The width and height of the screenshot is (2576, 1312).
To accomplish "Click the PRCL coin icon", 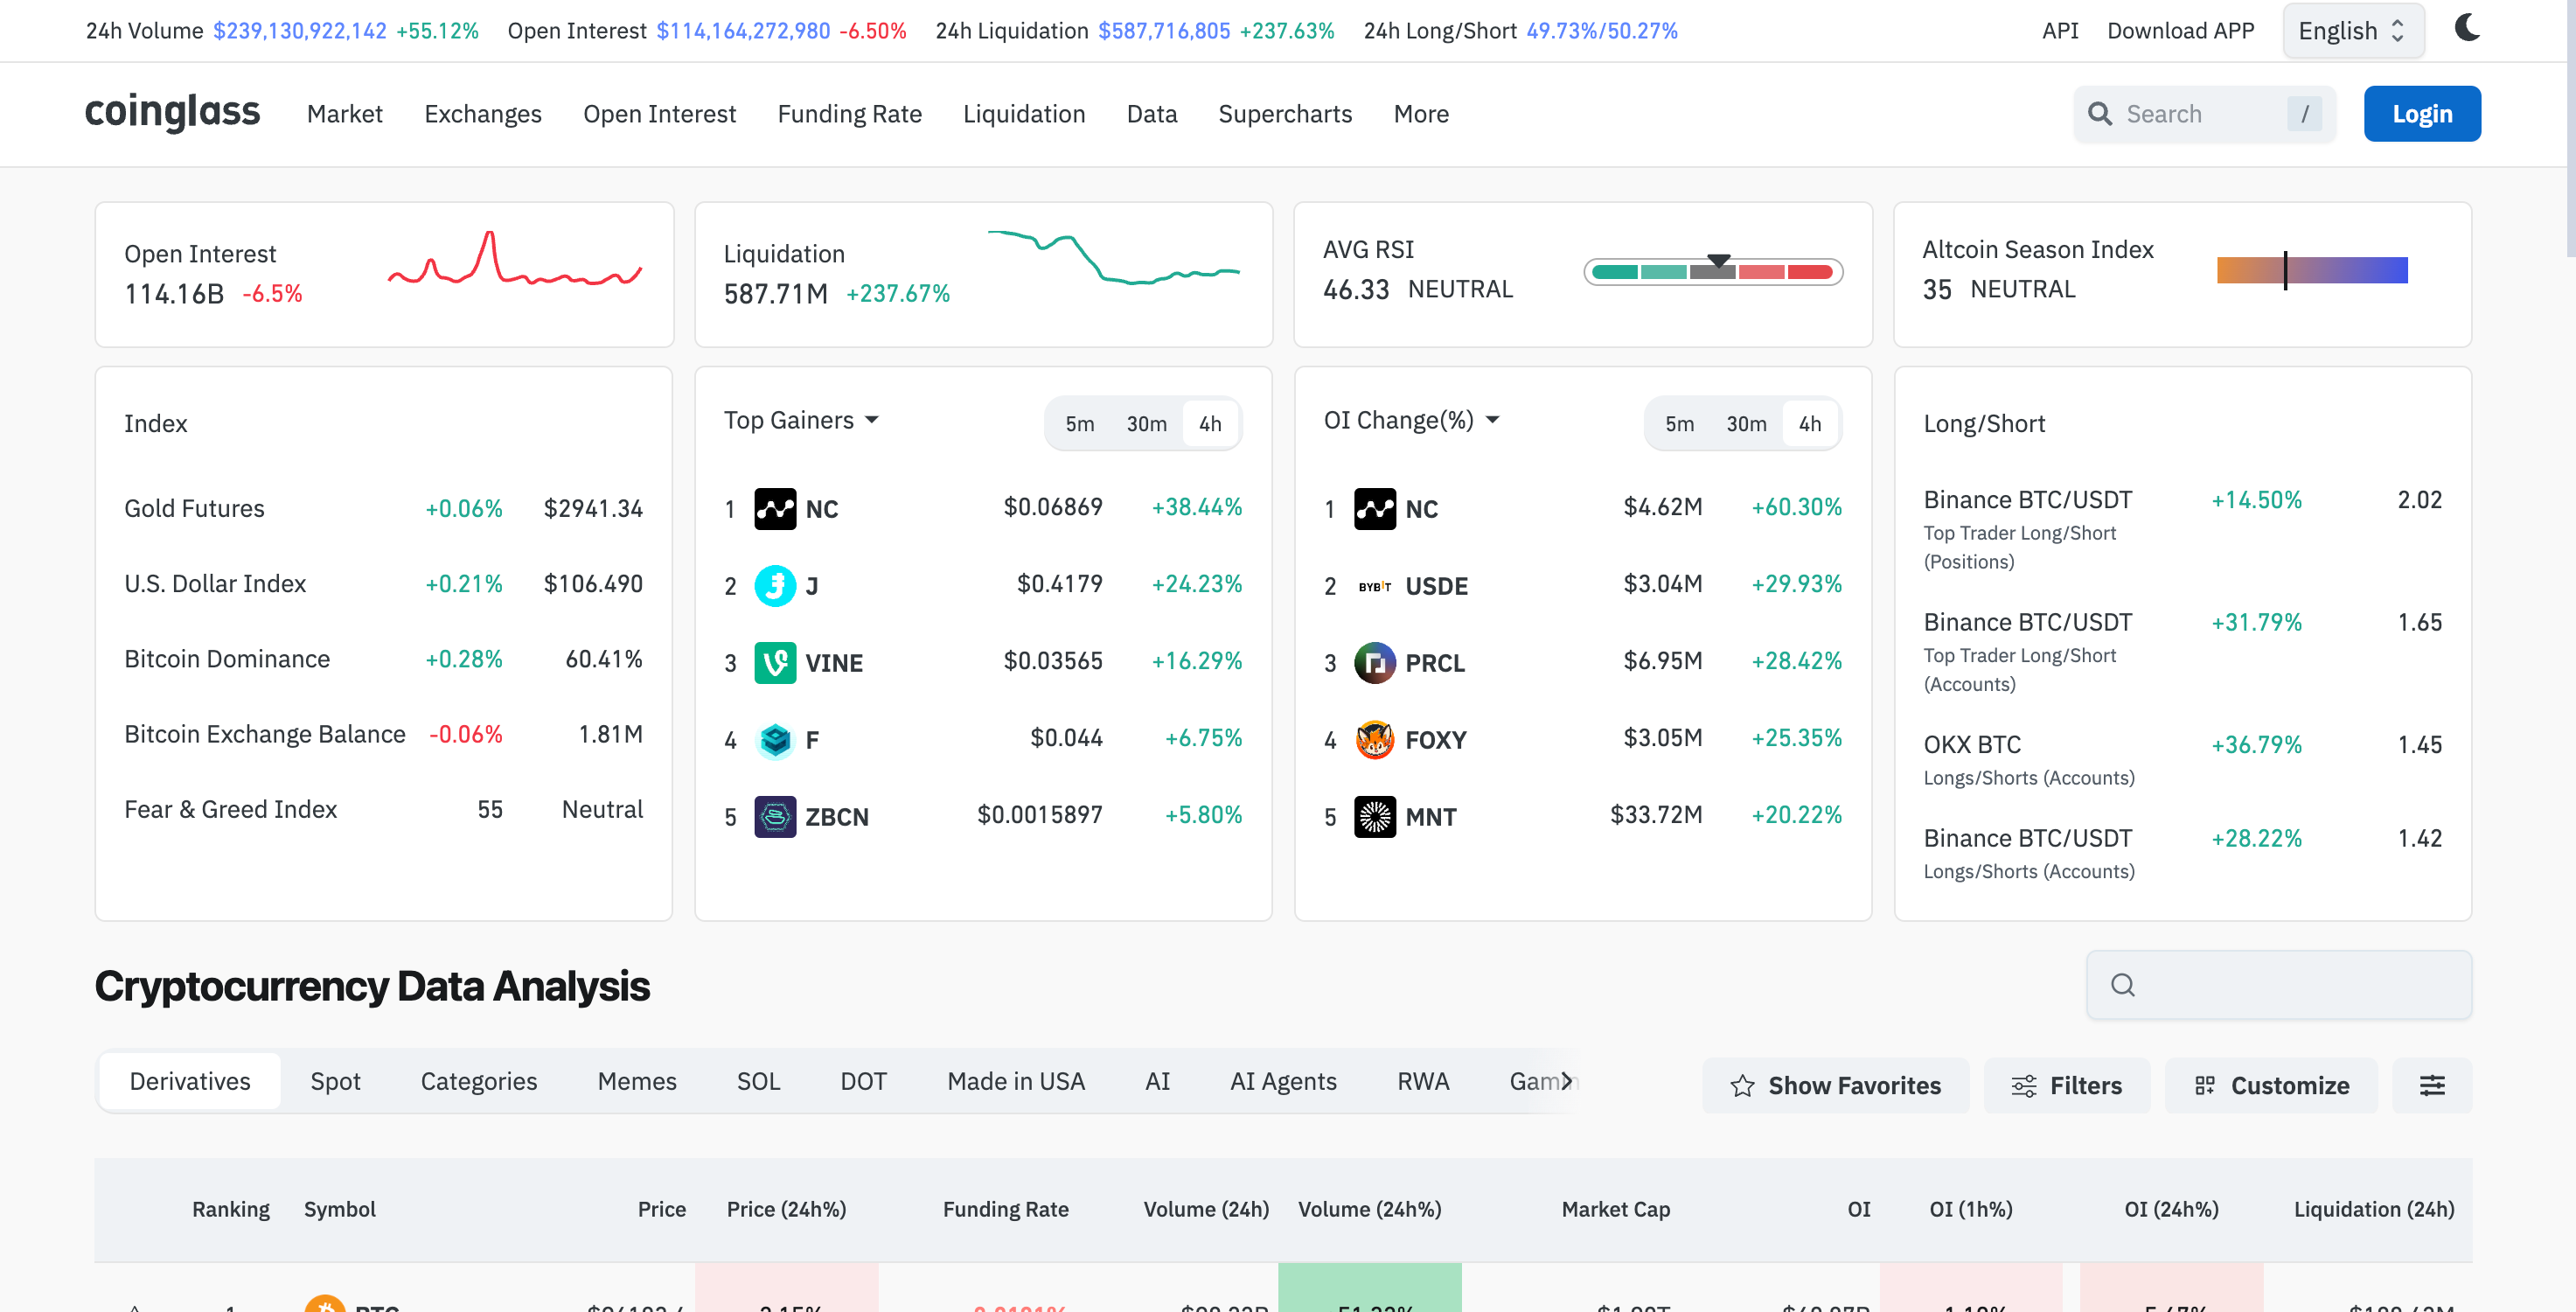I will [x=1375, y=663].
